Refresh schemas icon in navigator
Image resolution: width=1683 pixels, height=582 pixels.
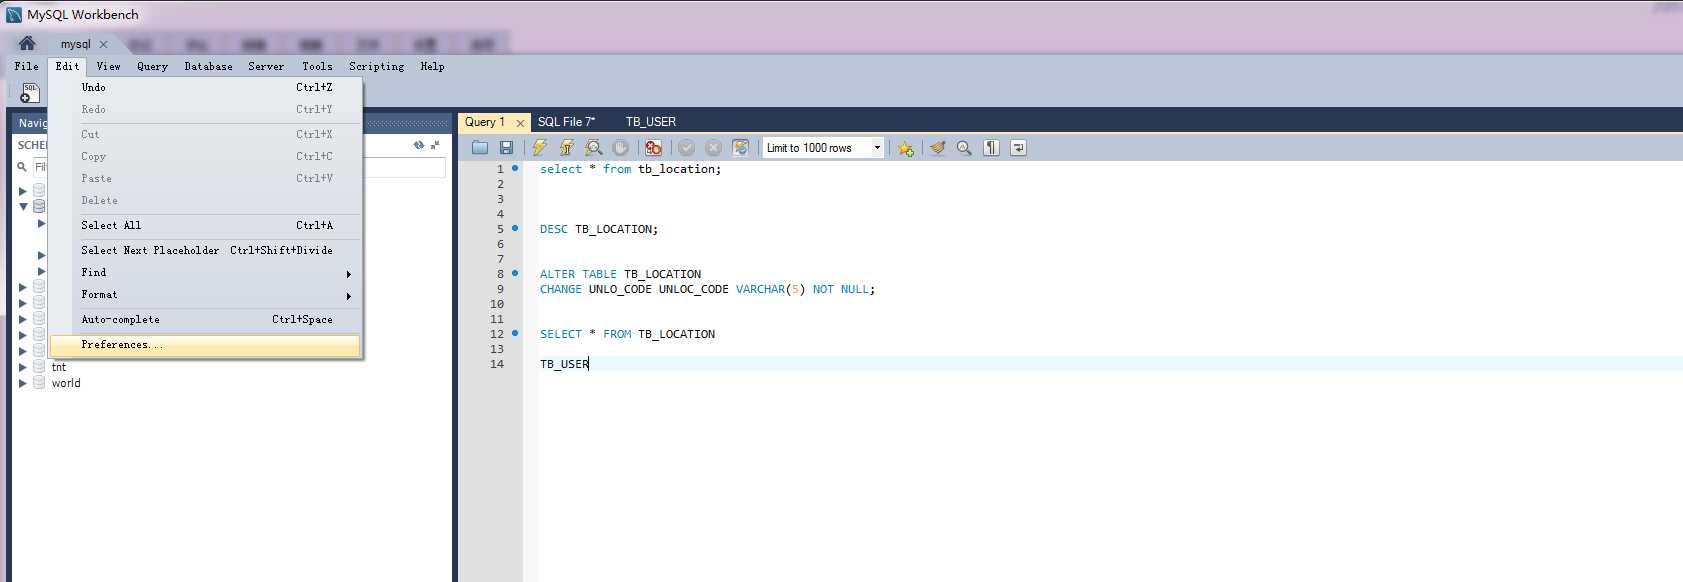point(419,145)
